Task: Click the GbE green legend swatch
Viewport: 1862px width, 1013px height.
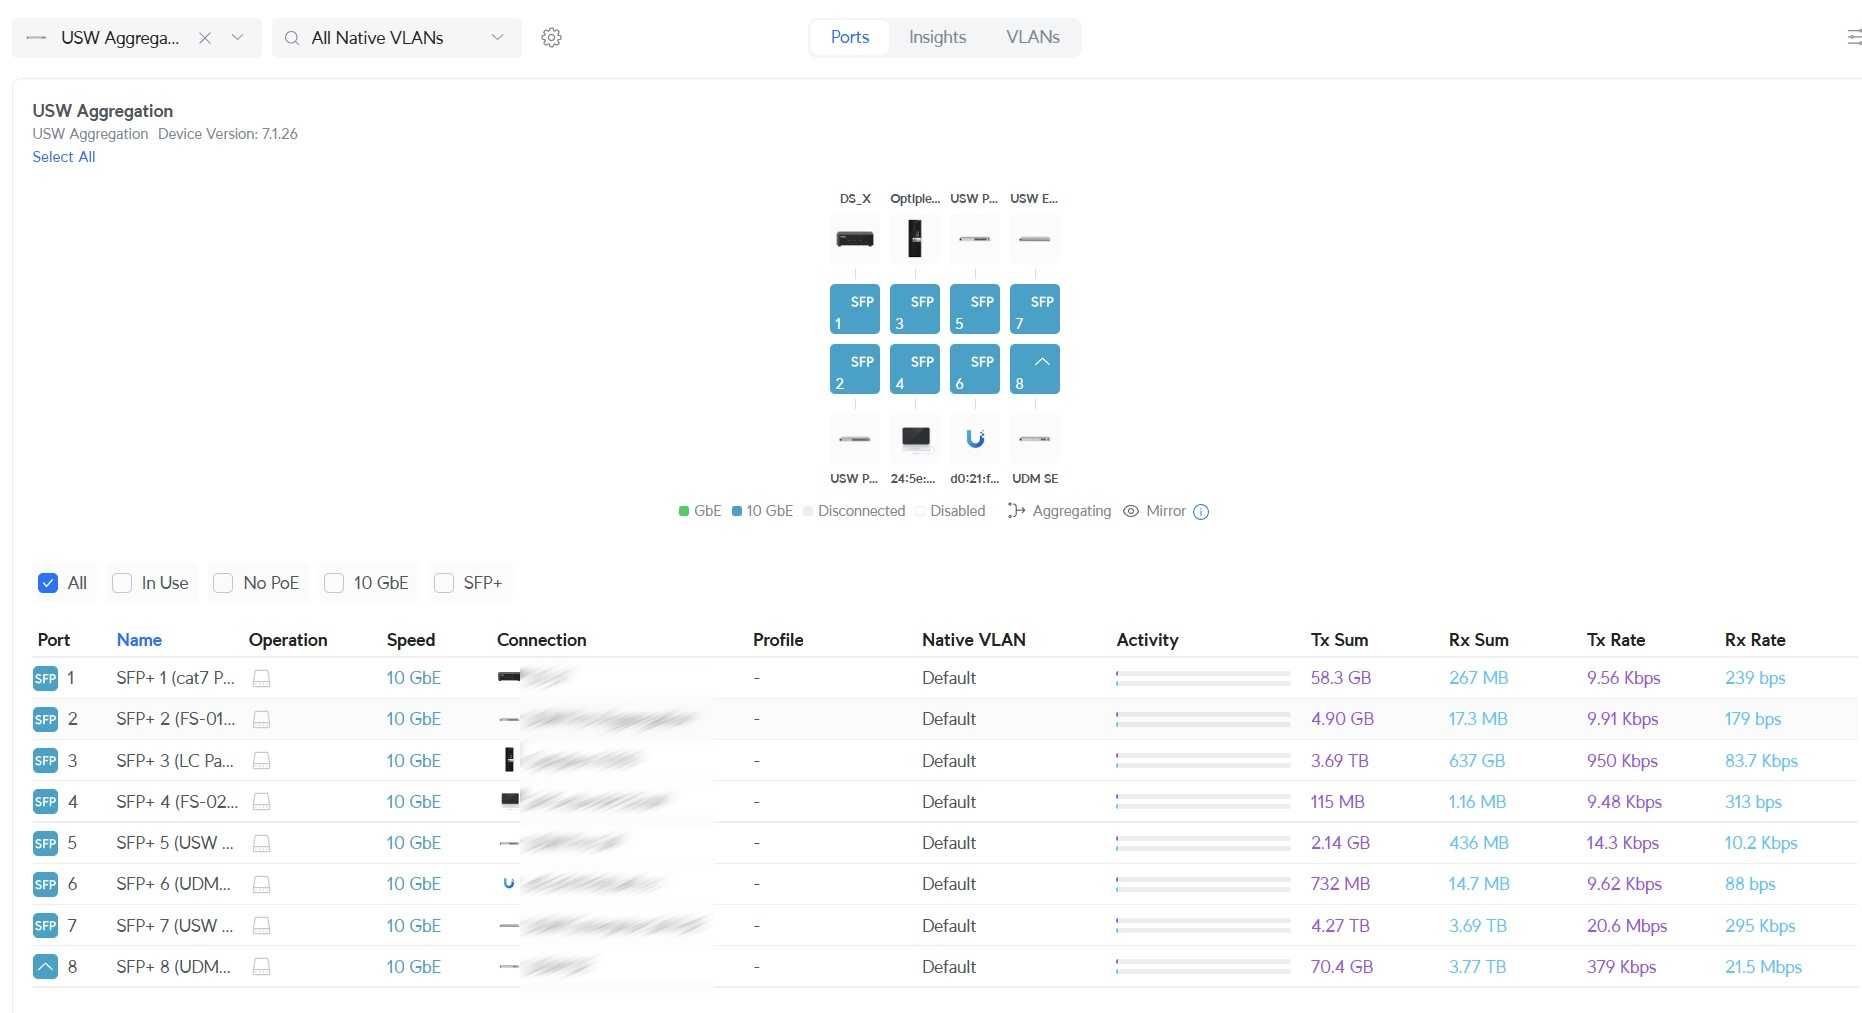Action: coord(684,511)
